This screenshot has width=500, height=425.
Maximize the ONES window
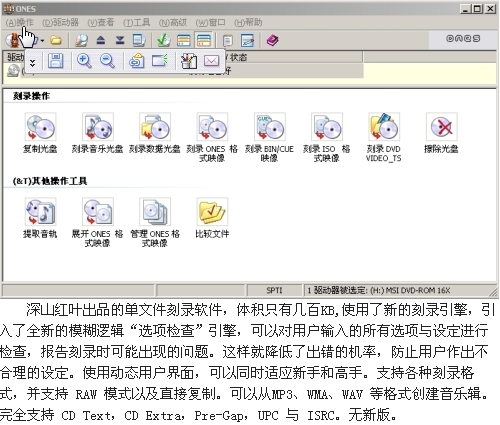tap(477, 9)
